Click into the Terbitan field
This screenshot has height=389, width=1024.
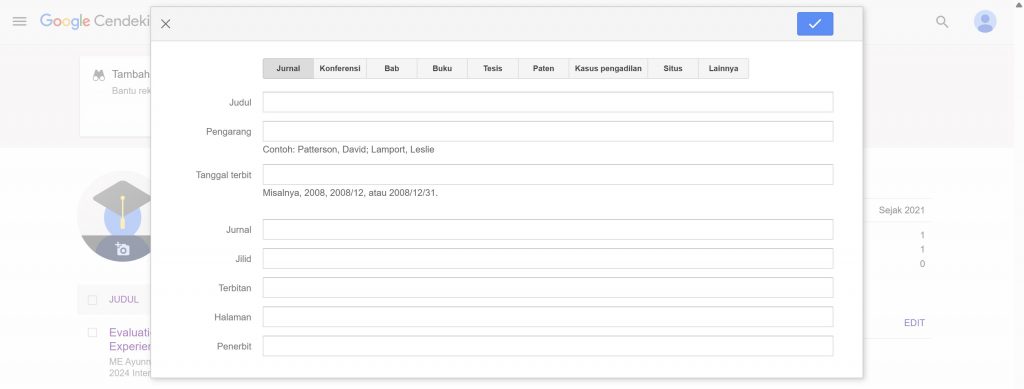[548, 288]
